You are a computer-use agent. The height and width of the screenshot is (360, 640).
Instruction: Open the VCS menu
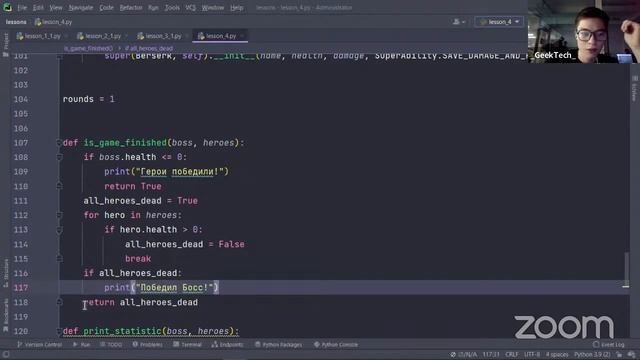[x=190, y=7]
